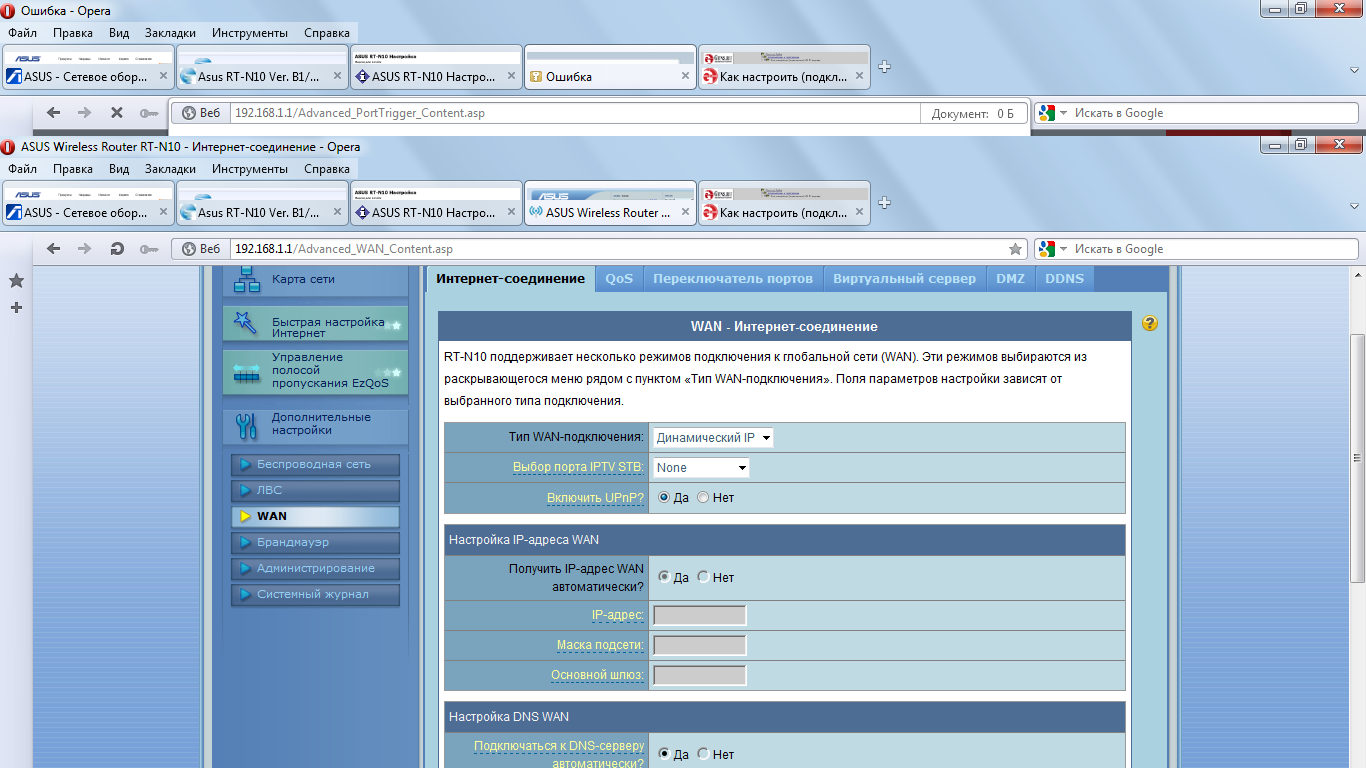Stop page loading in the Ошибка window

point(116,113)
